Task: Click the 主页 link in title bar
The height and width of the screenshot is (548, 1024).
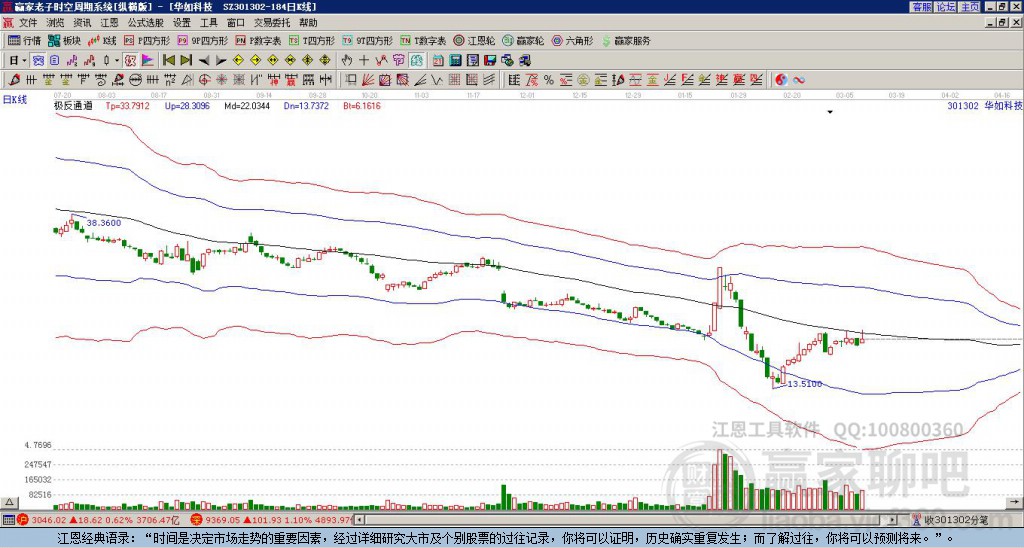Action: click(x=970, y=7)
